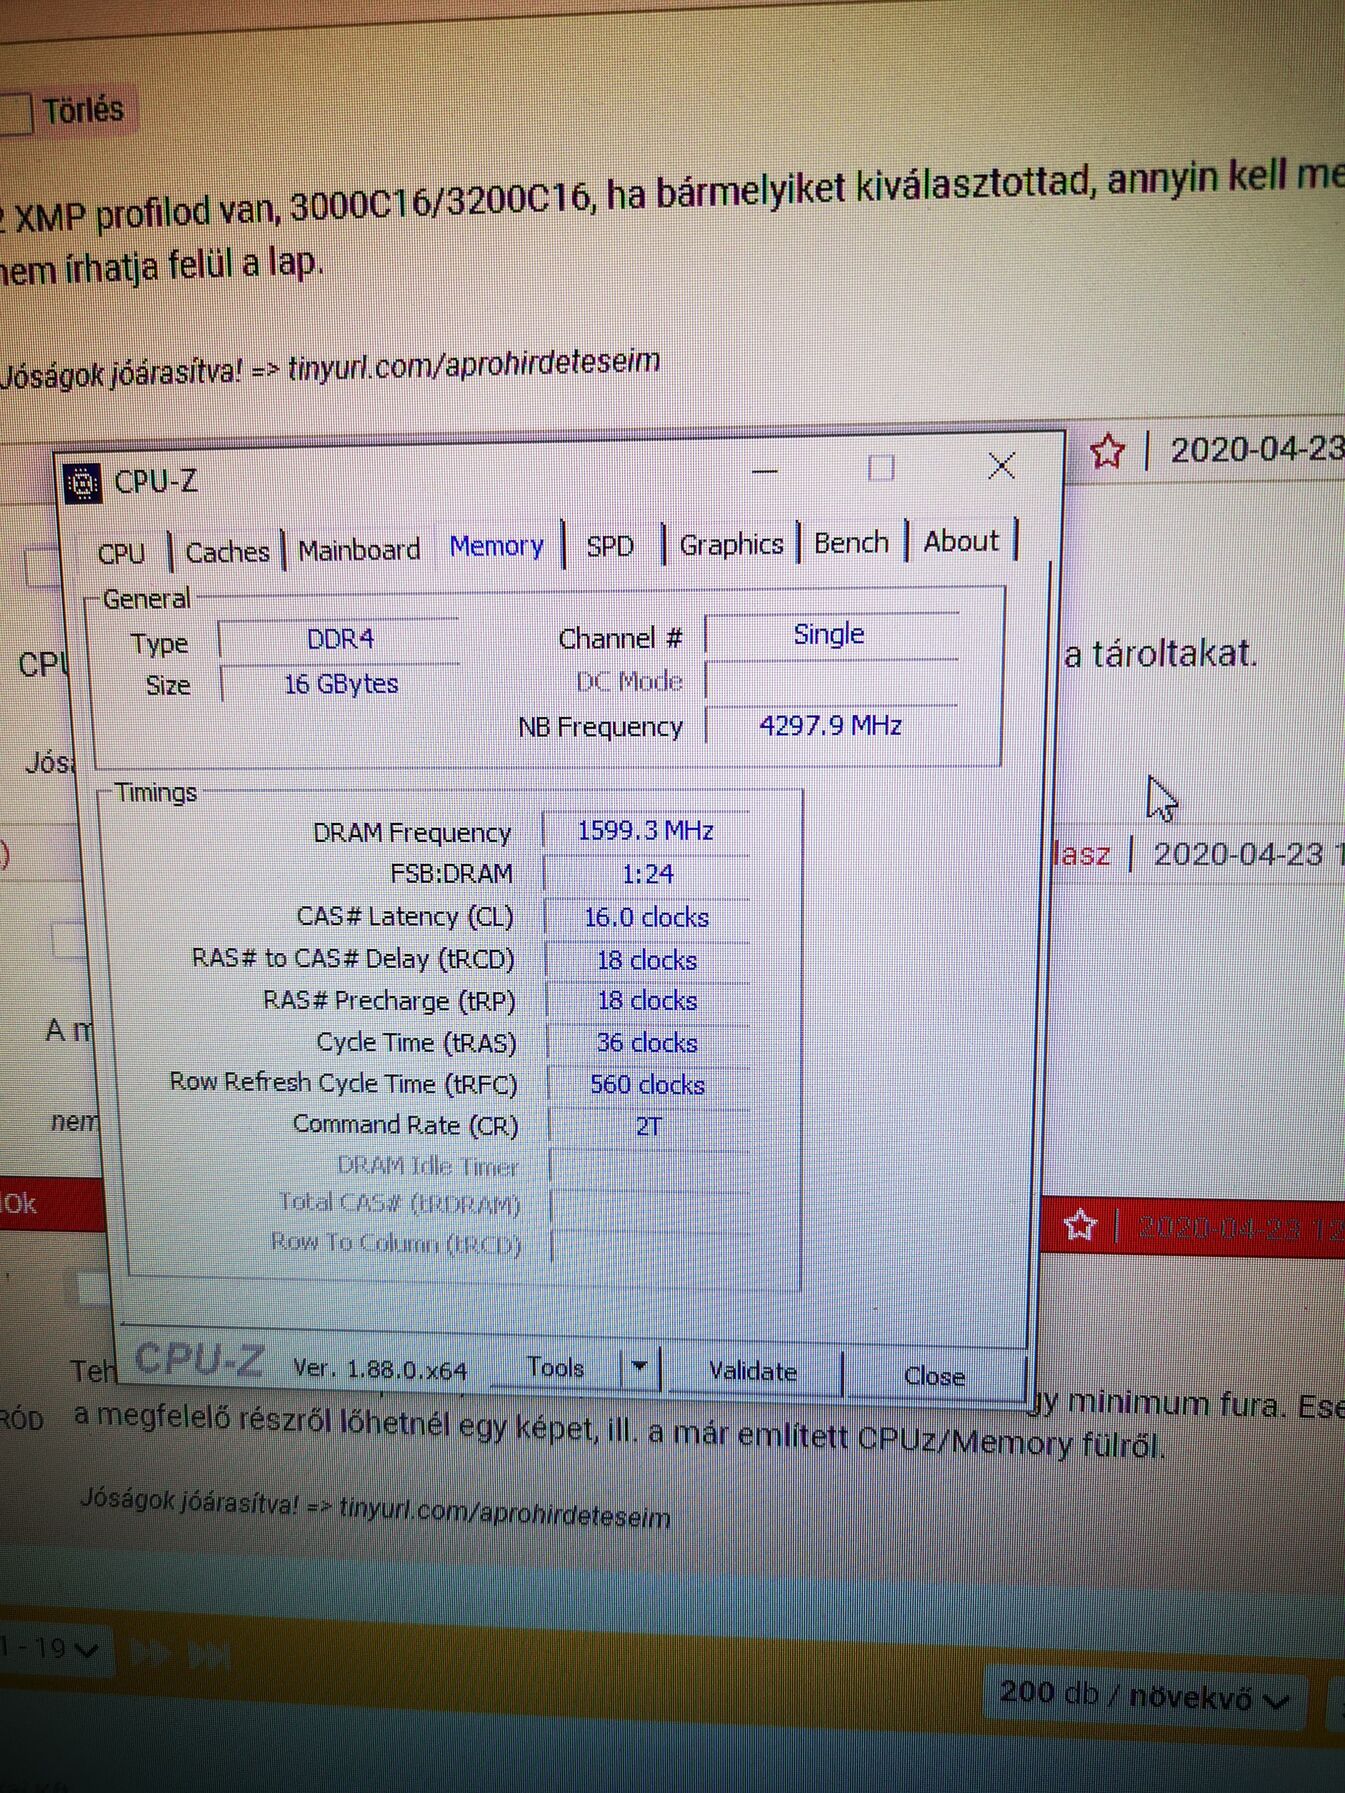Click the CAS# Latency 16.0 clocks value
Viewport: 1345px width, 1793px height.
click(647, 918)
